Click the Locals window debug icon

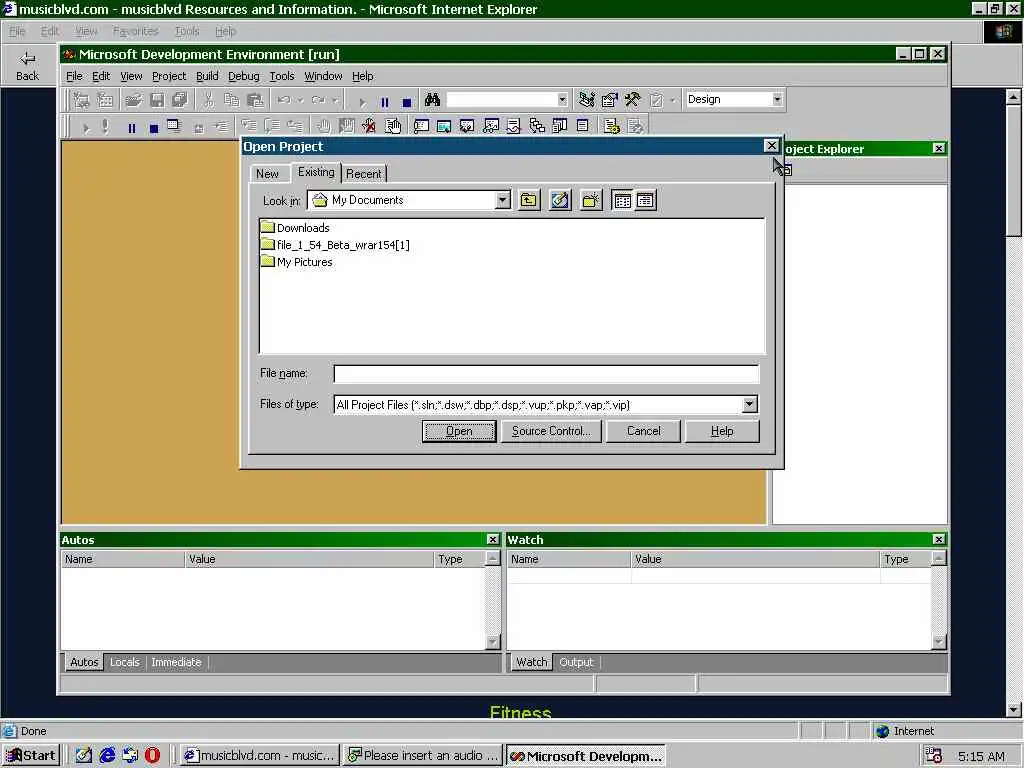pos(467,126)
